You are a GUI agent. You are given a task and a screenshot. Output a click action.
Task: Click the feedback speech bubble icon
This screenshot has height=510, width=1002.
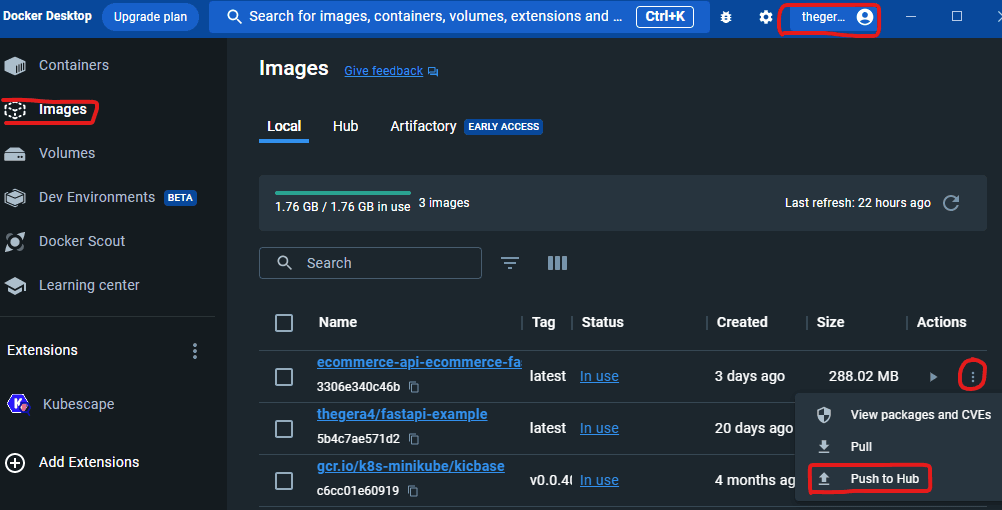pyautogui.click(x=433, y=72)
